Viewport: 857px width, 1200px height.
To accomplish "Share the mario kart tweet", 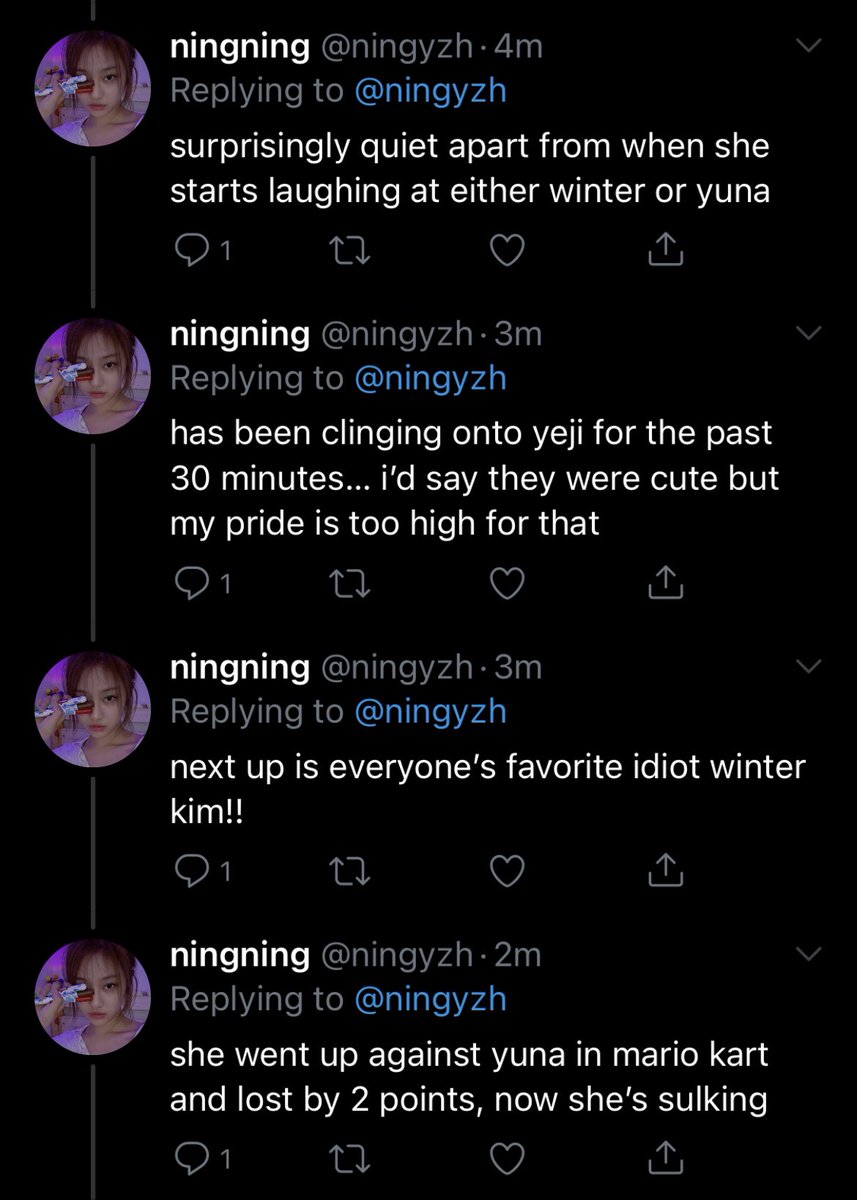I will coord(666,1160).
